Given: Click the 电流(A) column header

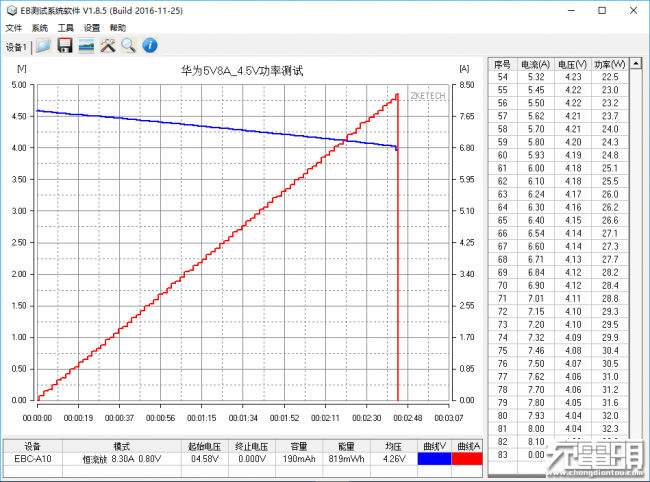Looking at the screenshot, I should click(536, 65).
